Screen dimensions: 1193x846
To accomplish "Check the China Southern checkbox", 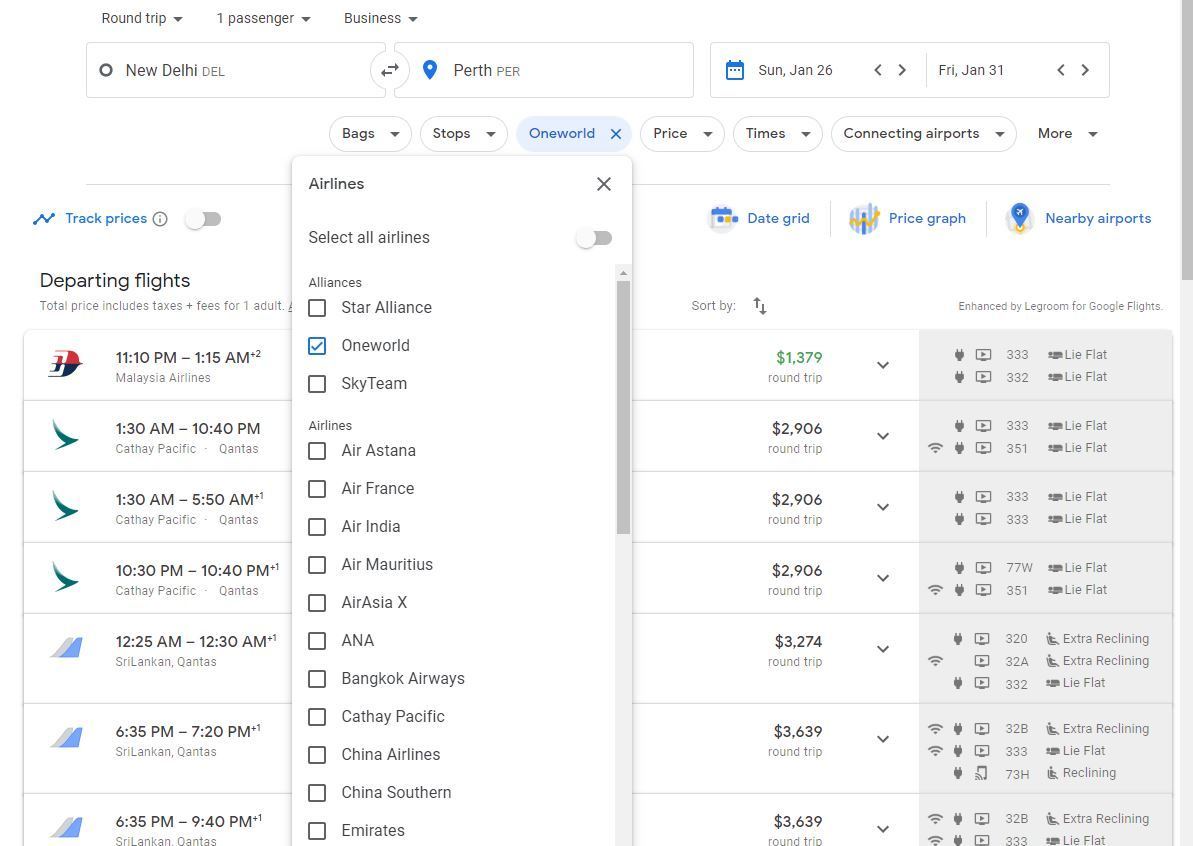I will point(317,794).
